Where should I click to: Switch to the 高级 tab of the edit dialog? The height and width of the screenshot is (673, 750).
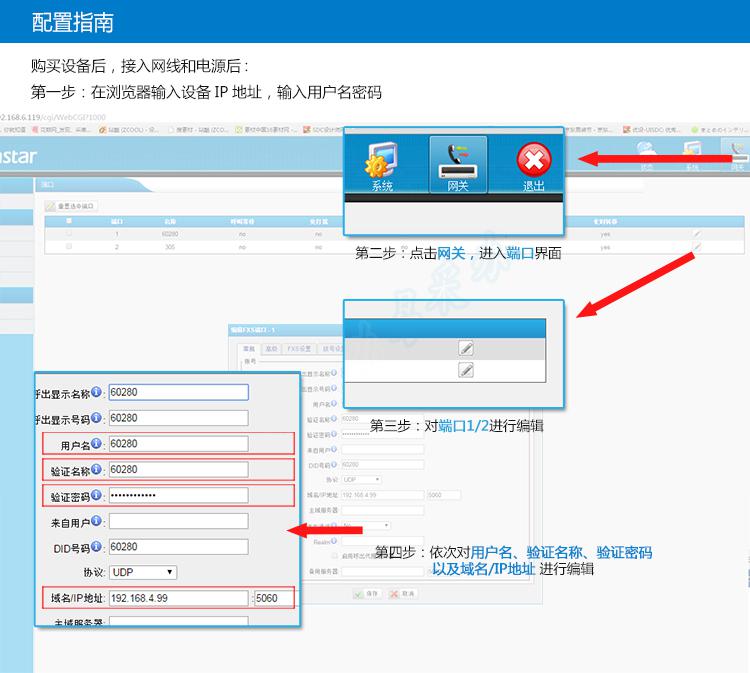coord(271,349)
